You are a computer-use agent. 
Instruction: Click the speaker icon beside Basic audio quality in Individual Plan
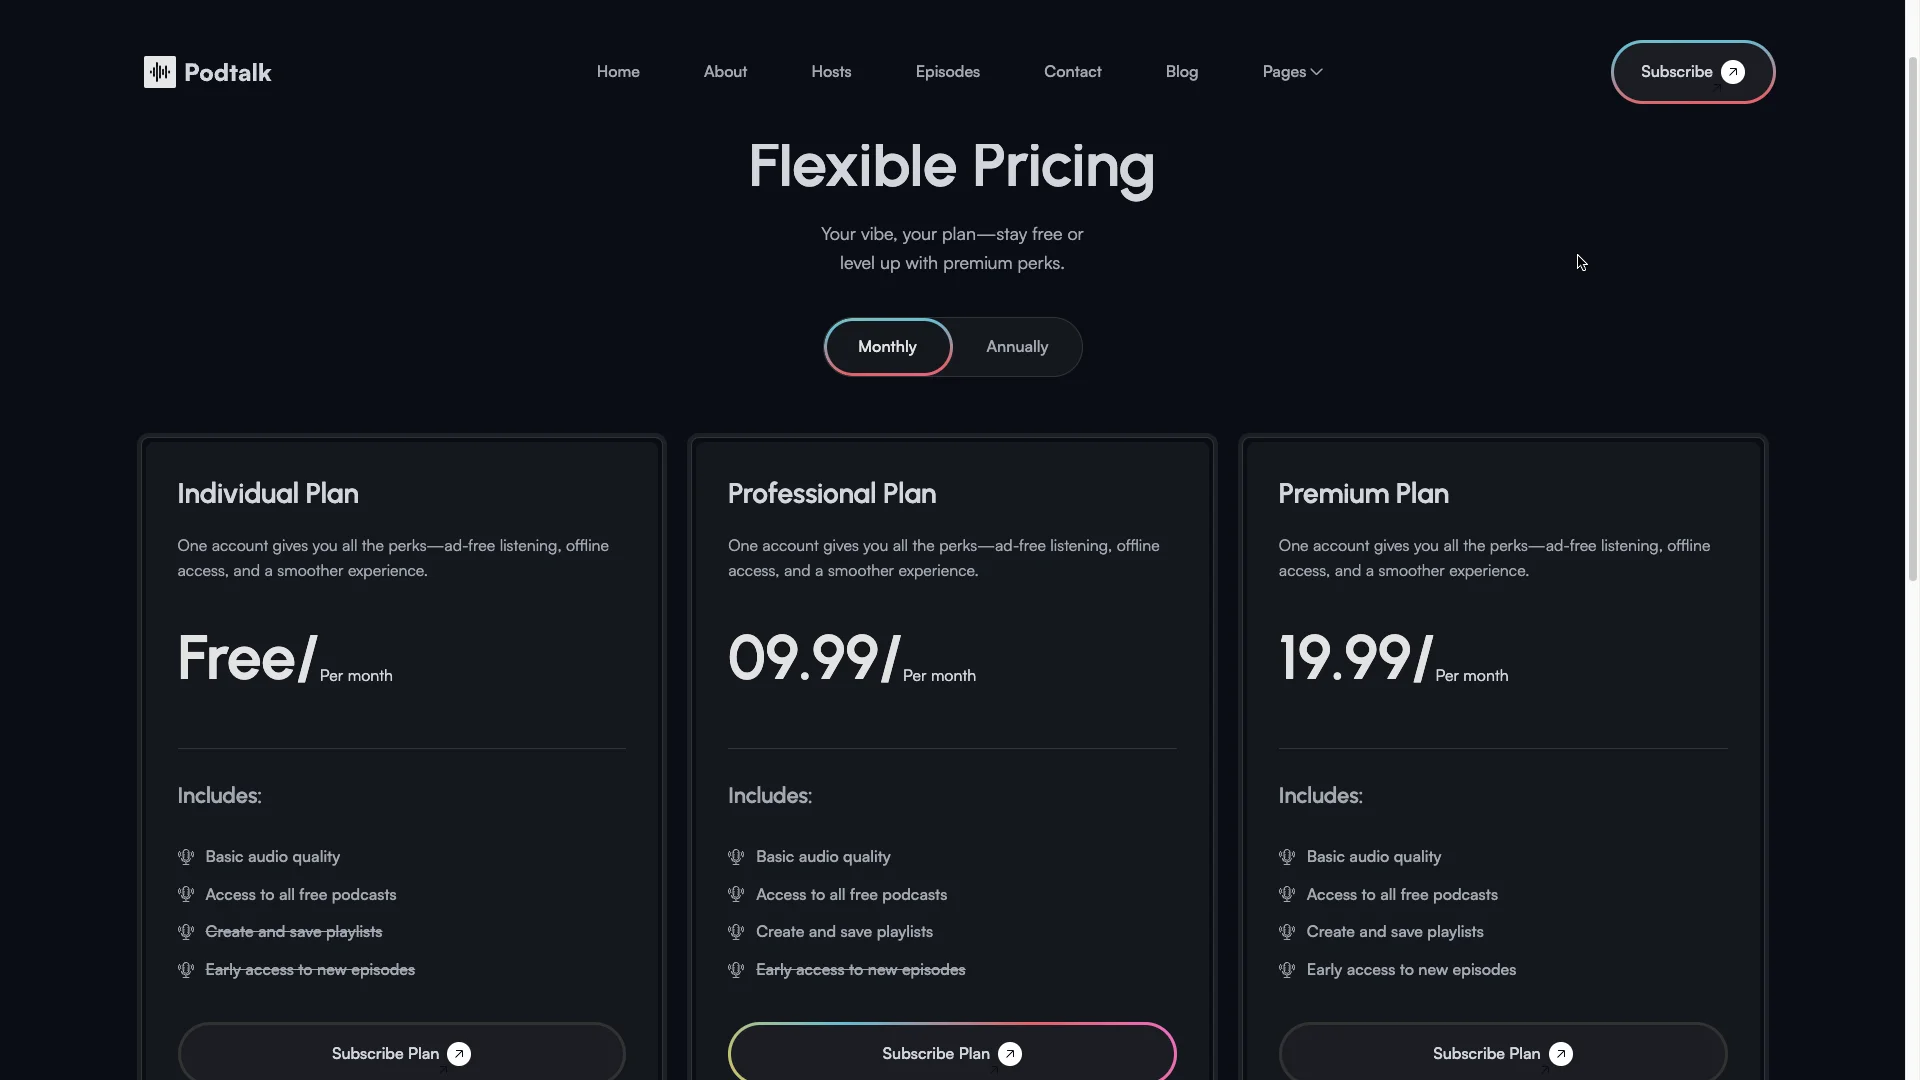pyautogui.click(x=186, y=857)
